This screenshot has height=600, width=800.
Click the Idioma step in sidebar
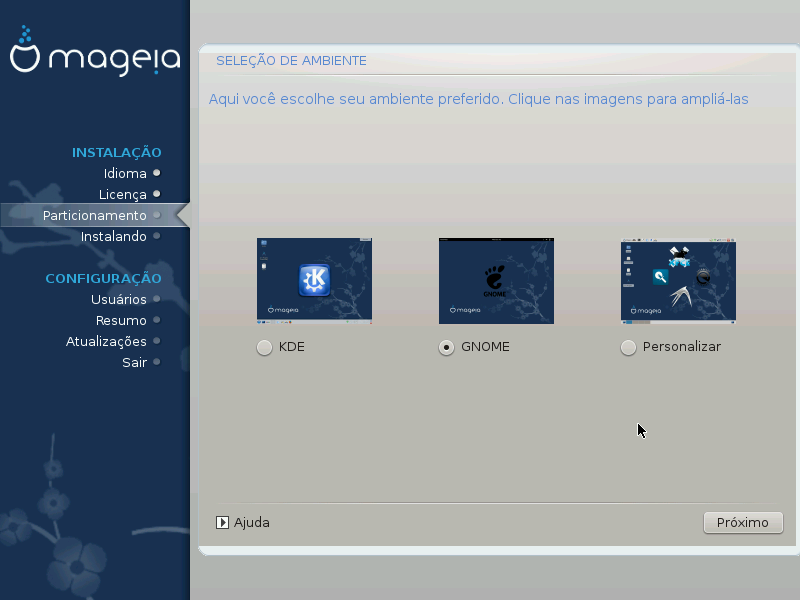coord(125,173)
